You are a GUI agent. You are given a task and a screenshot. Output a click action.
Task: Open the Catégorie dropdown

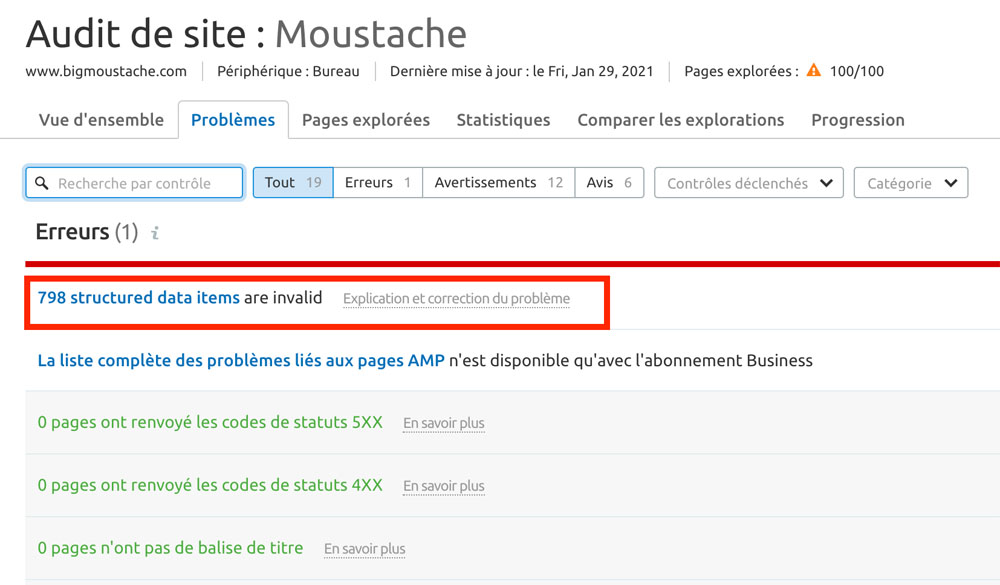911,183
